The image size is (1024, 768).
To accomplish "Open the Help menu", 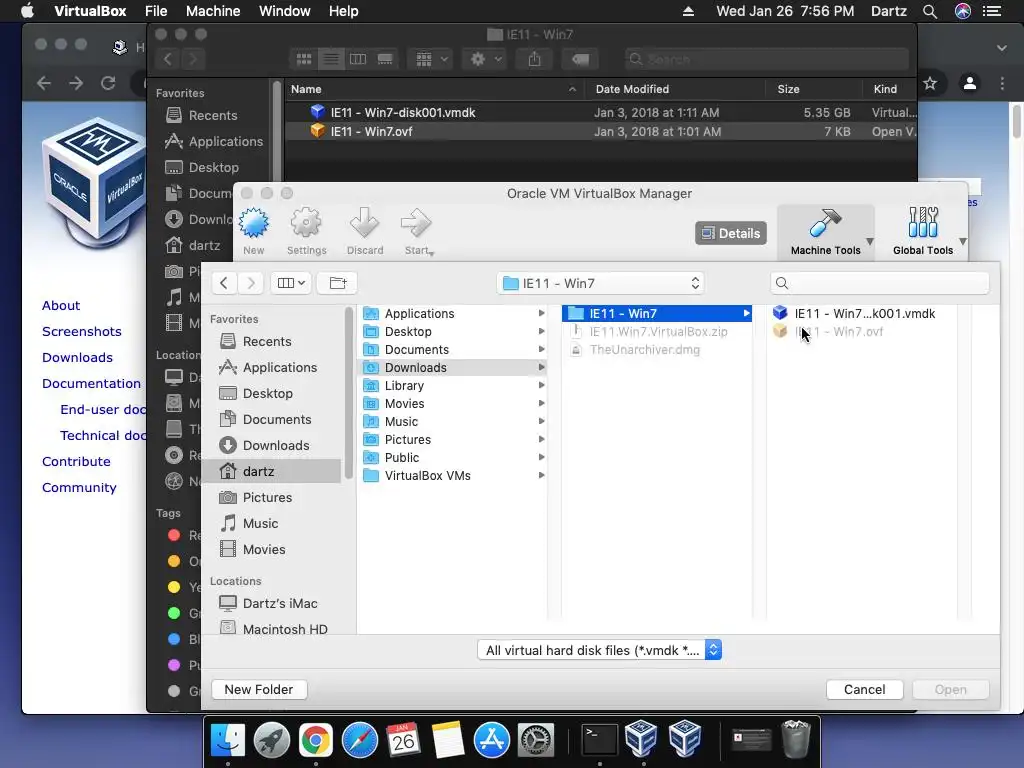I will pos(344,11).
